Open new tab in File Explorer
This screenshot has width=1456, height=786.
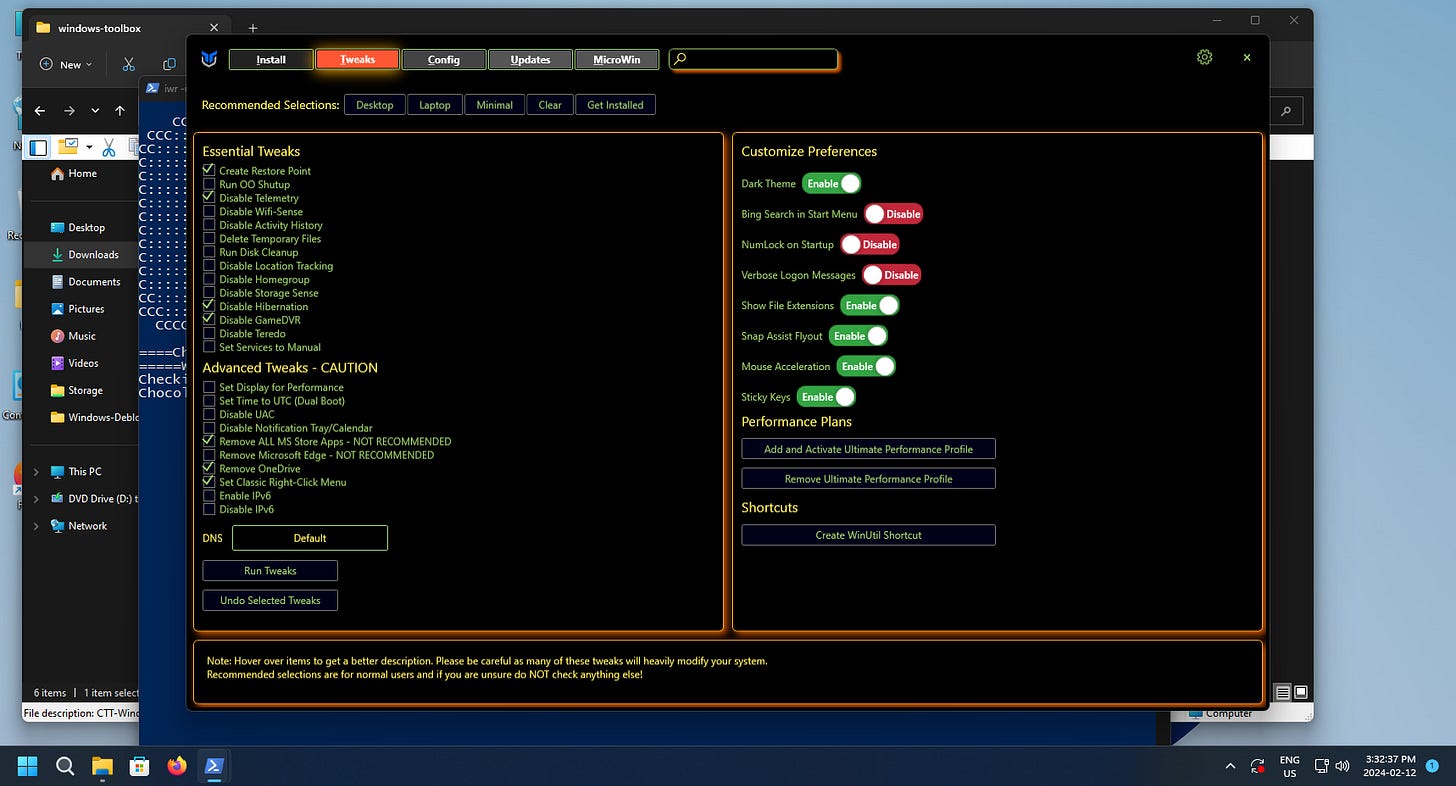[x=253, y=28]
